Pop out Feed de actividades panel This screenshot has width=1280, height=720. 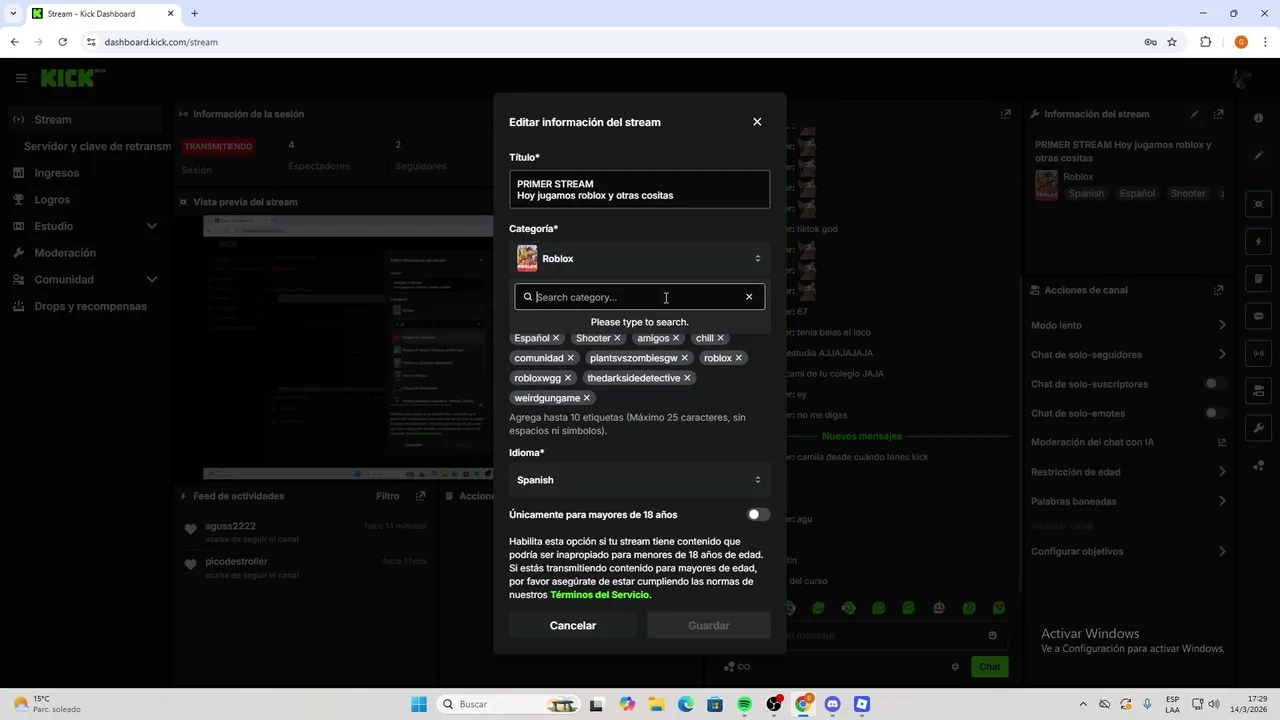(421, 496)
